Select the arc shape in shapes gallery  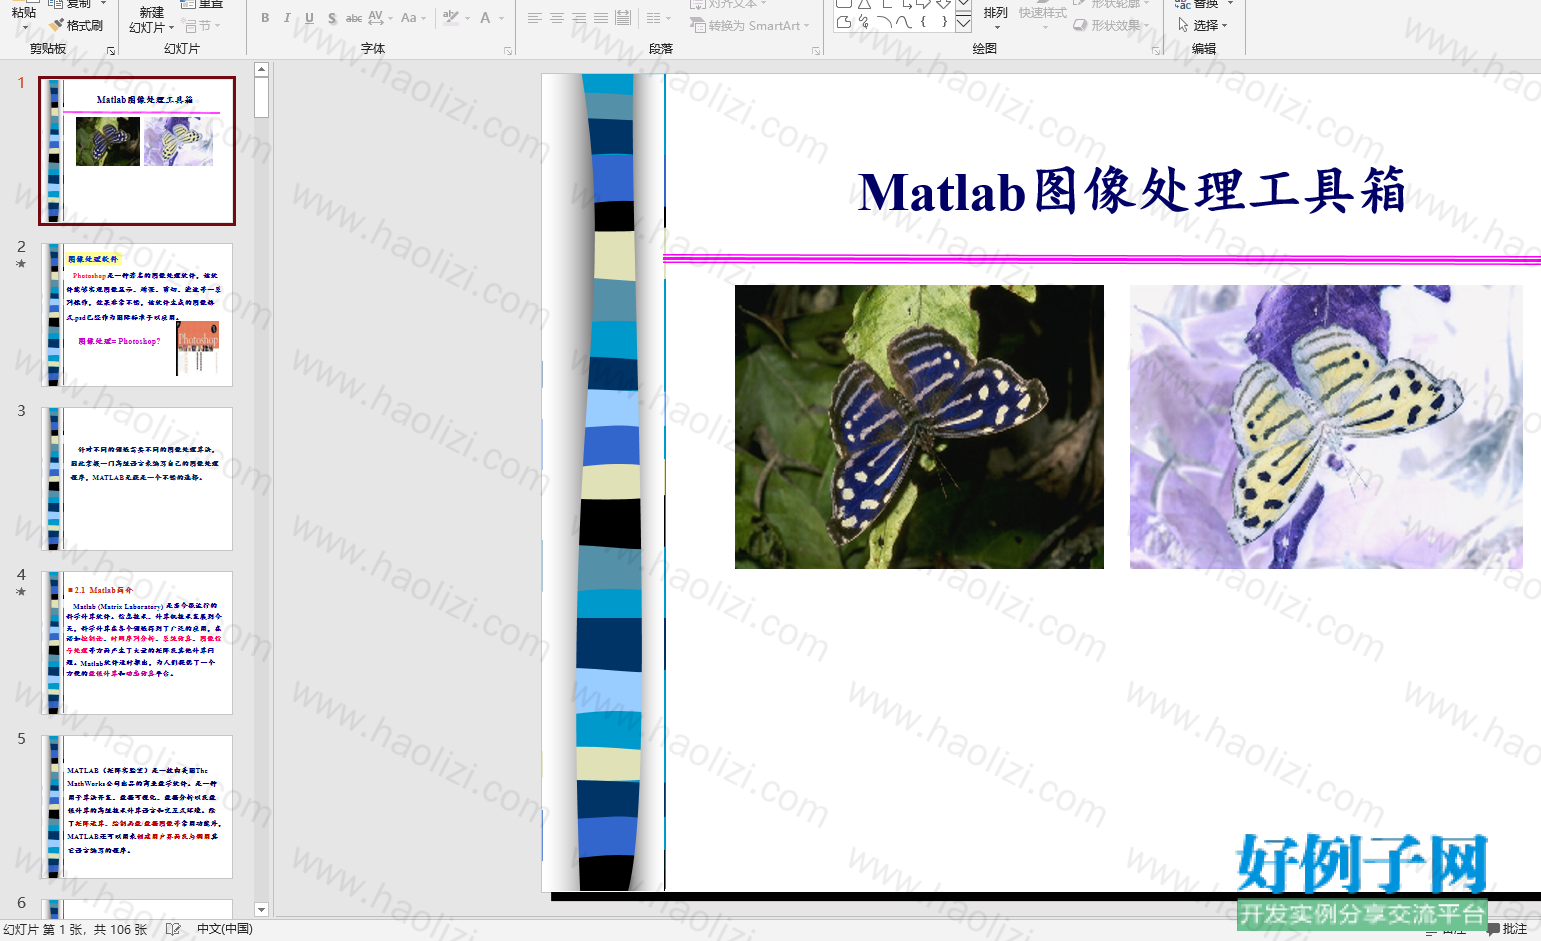click(884, 21)
